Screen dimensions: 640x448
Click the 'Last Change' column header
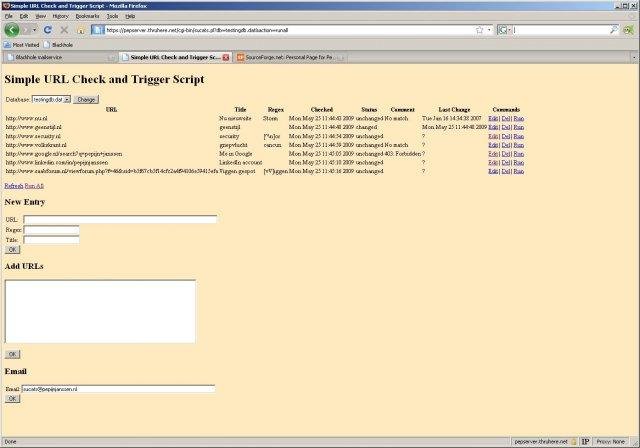coord(454,110)
